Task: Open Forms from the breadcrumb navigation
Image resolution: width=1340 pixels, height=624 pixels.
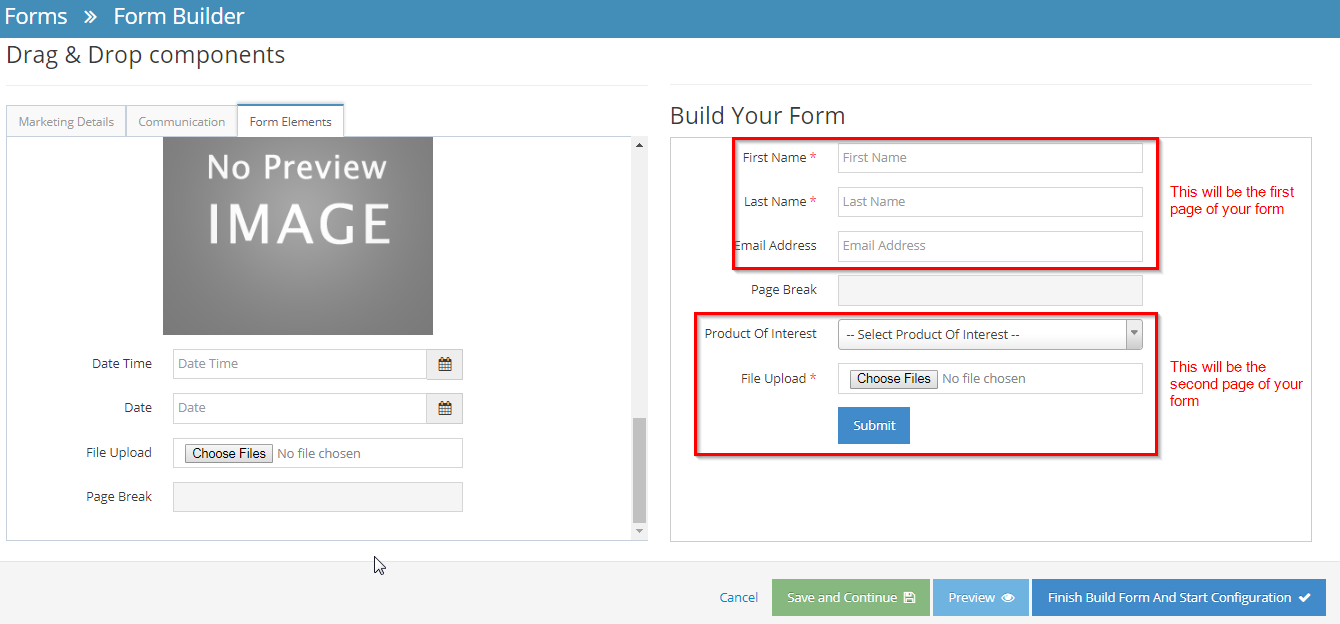Action: click(35, 15)
